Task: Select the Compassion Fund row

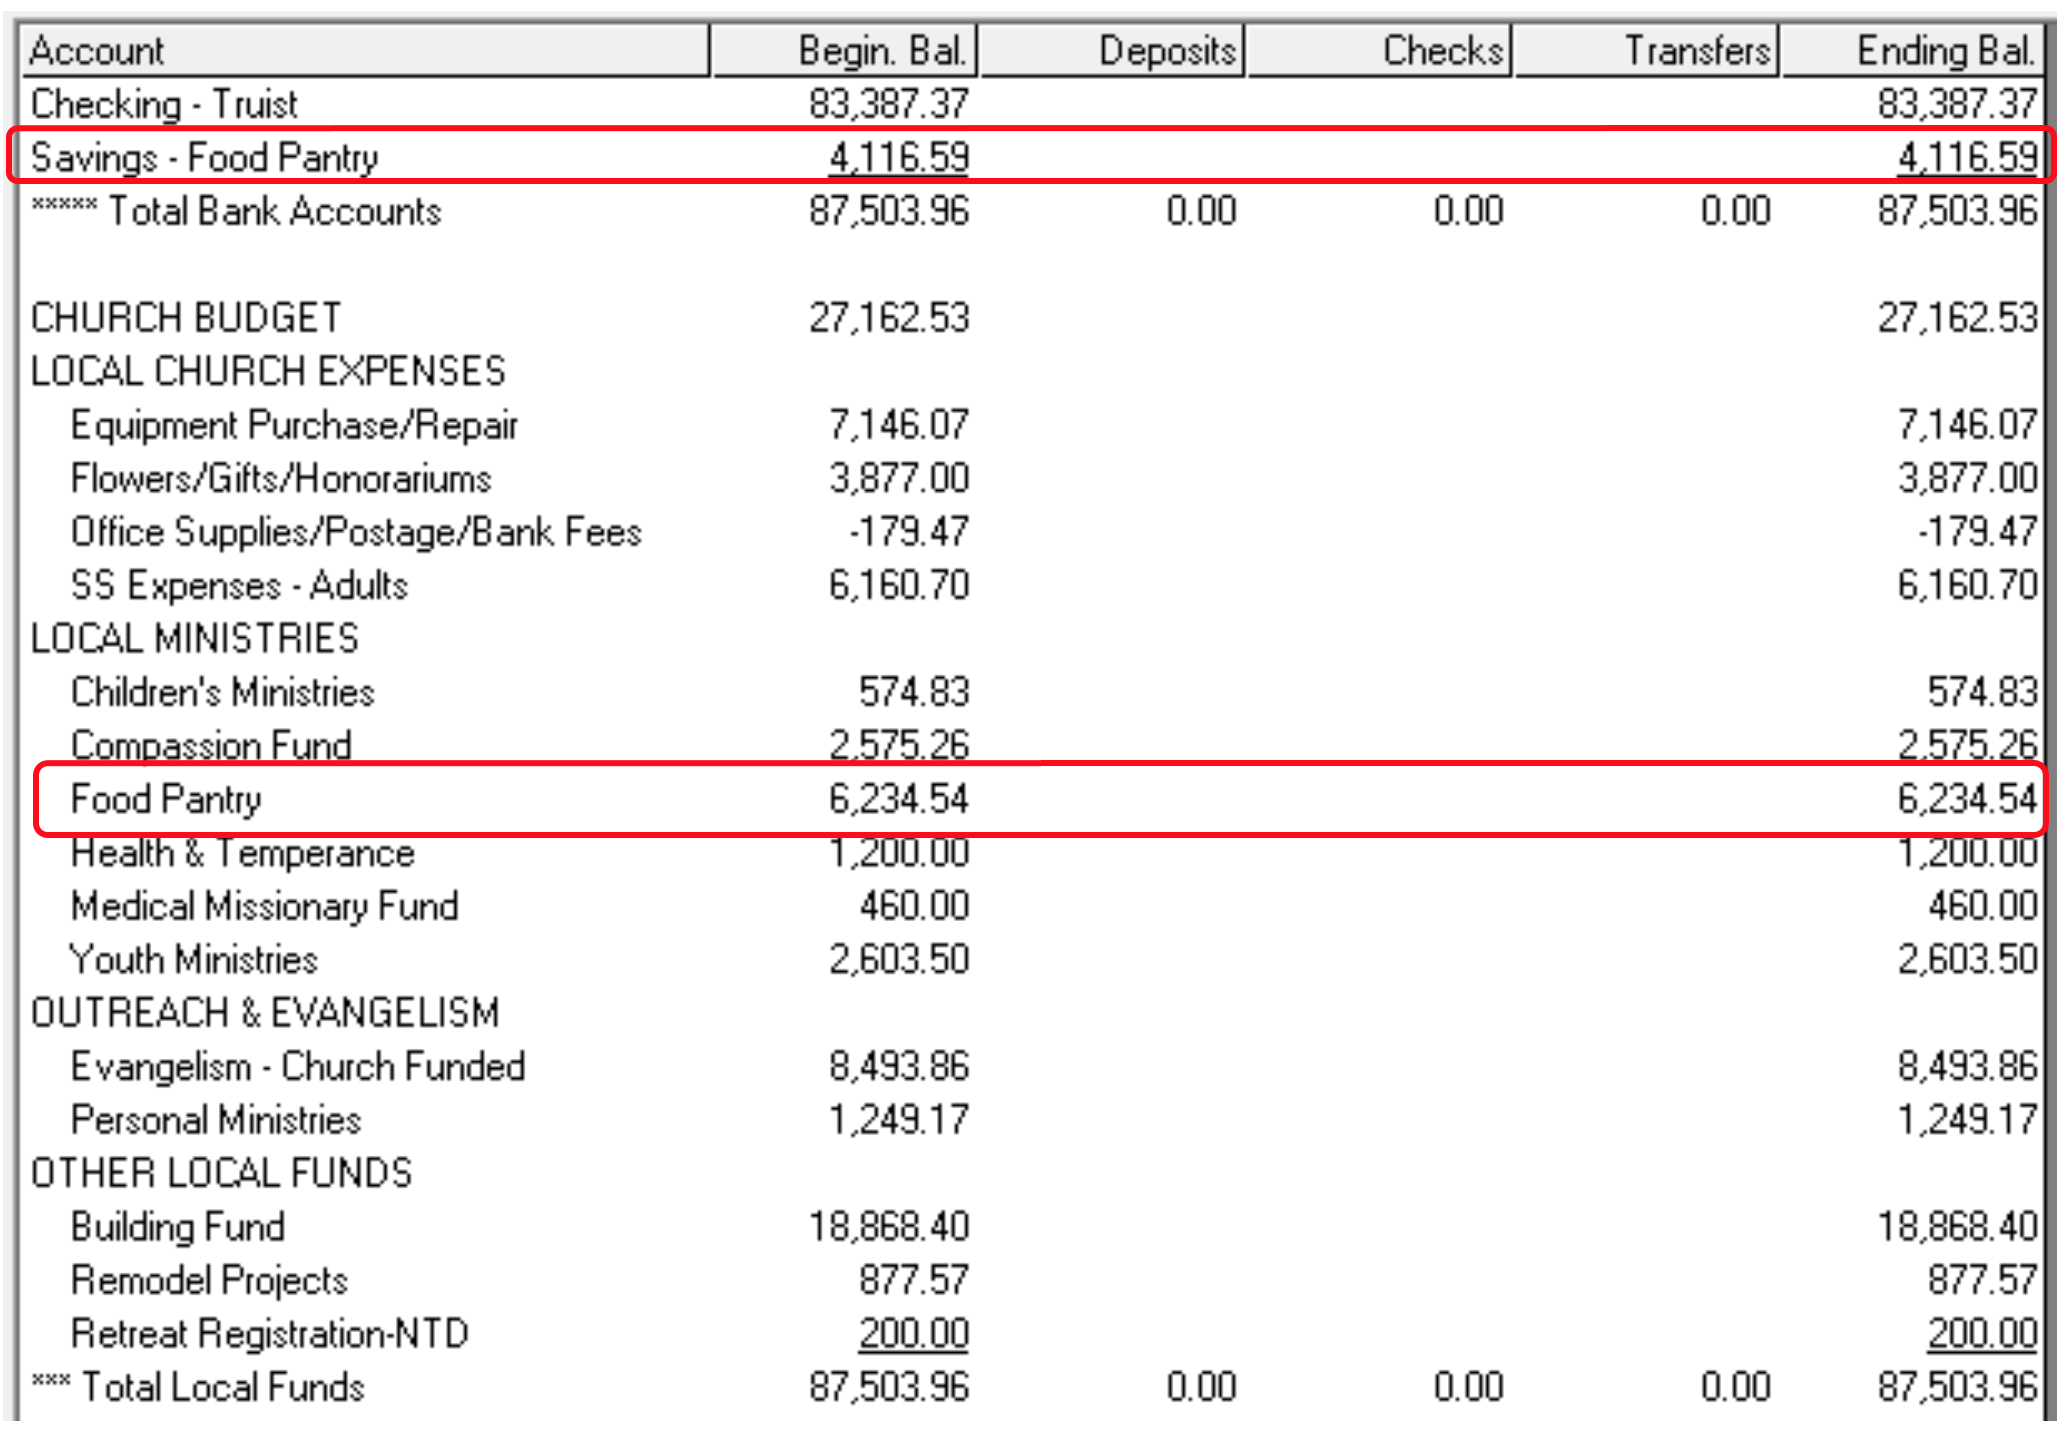Action: point(211,745)
